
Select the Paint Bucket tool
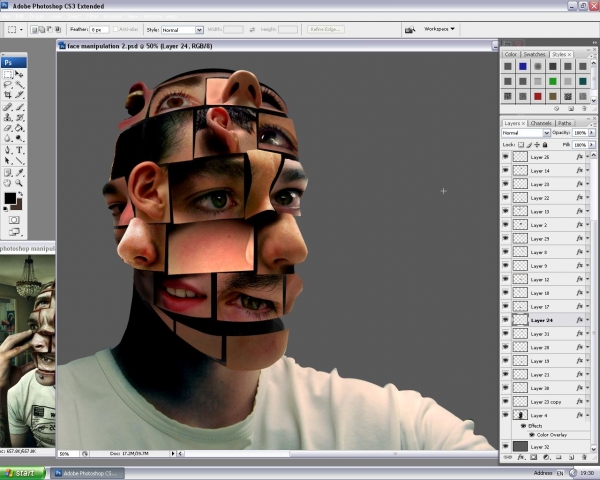pyautogui.click(x=19, y=128)
